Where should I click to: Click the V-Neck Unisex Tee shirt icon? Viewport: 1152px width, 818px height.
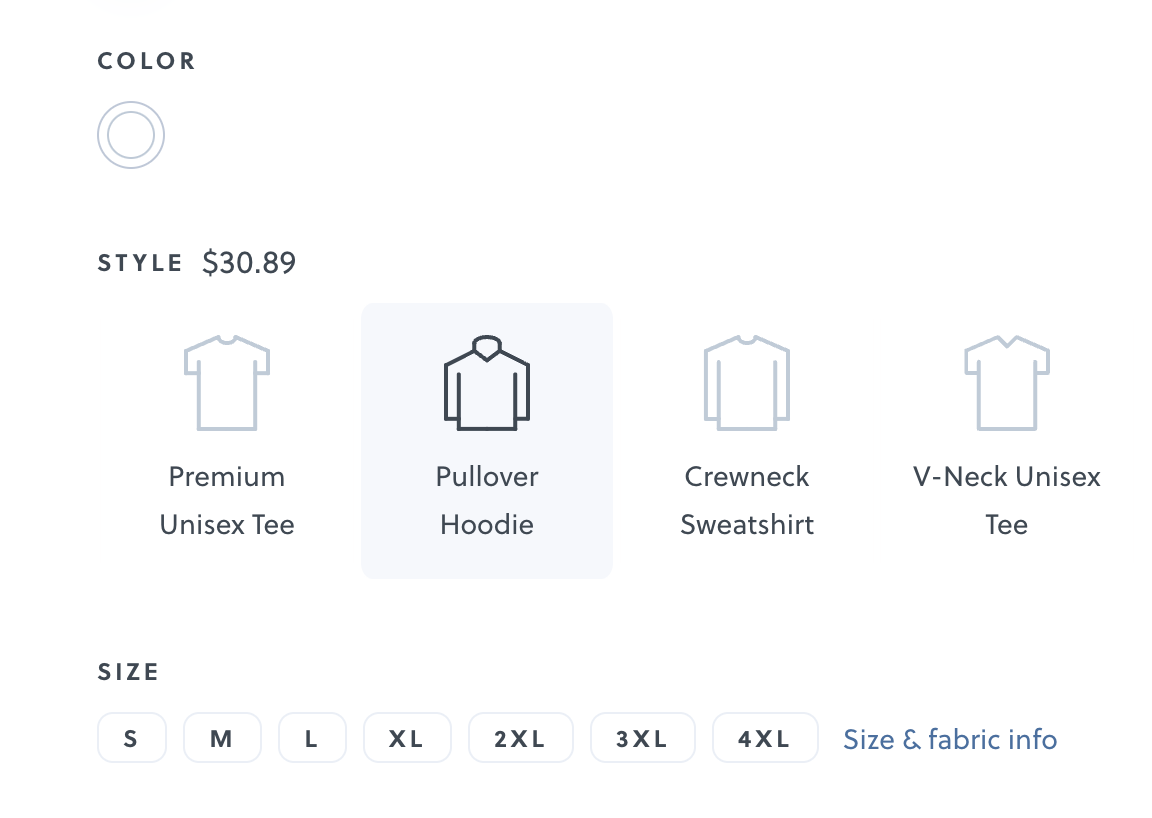coord(1007,383)
